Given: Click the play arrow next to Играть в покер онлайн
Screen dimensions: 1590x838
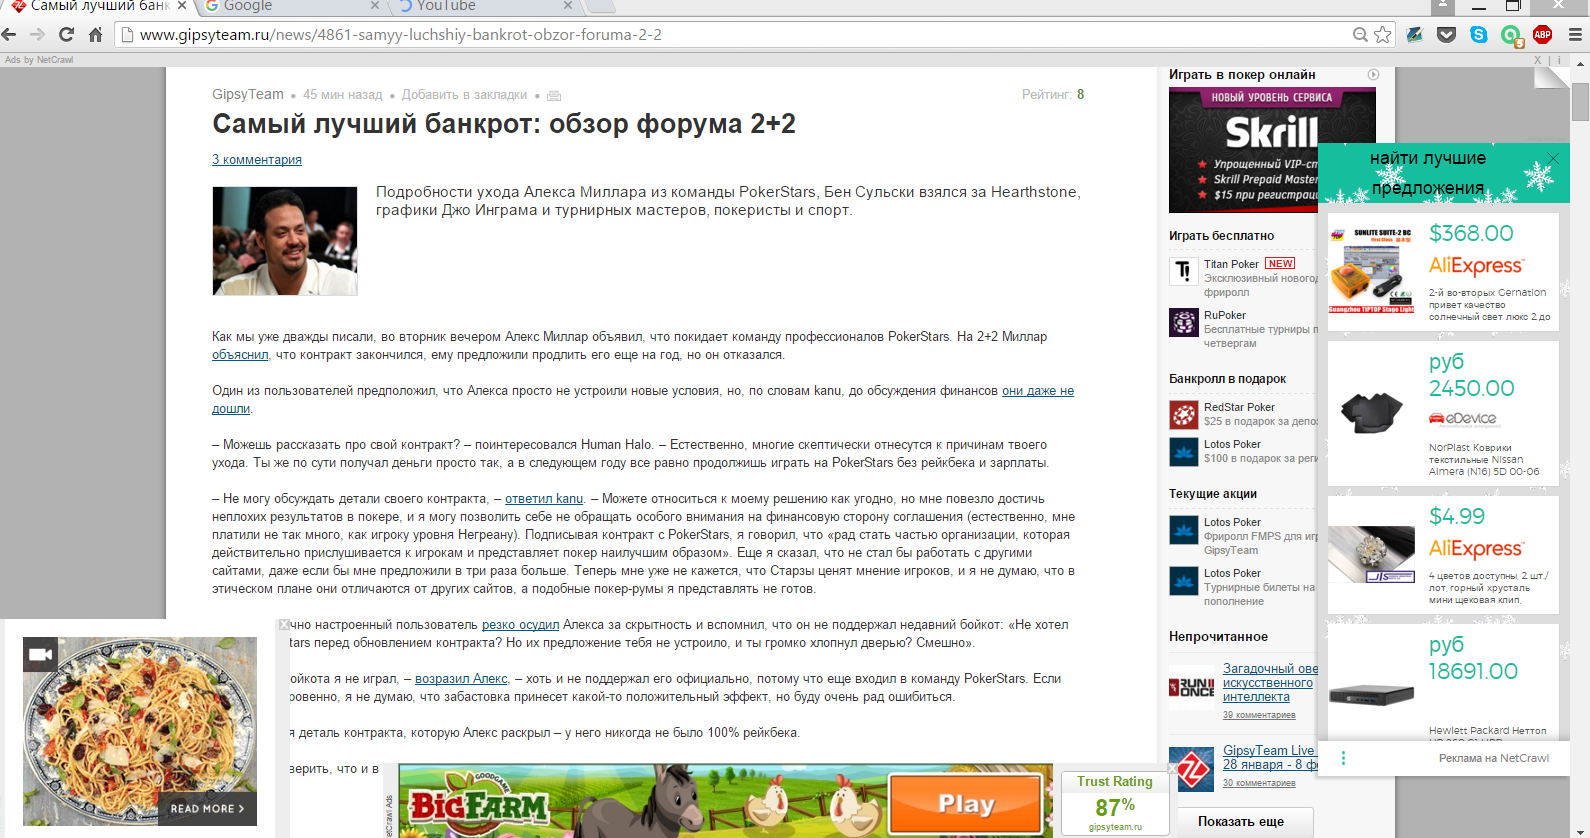Looking at the screenshot, I should pyautogui.click(x=1373, y=75).
